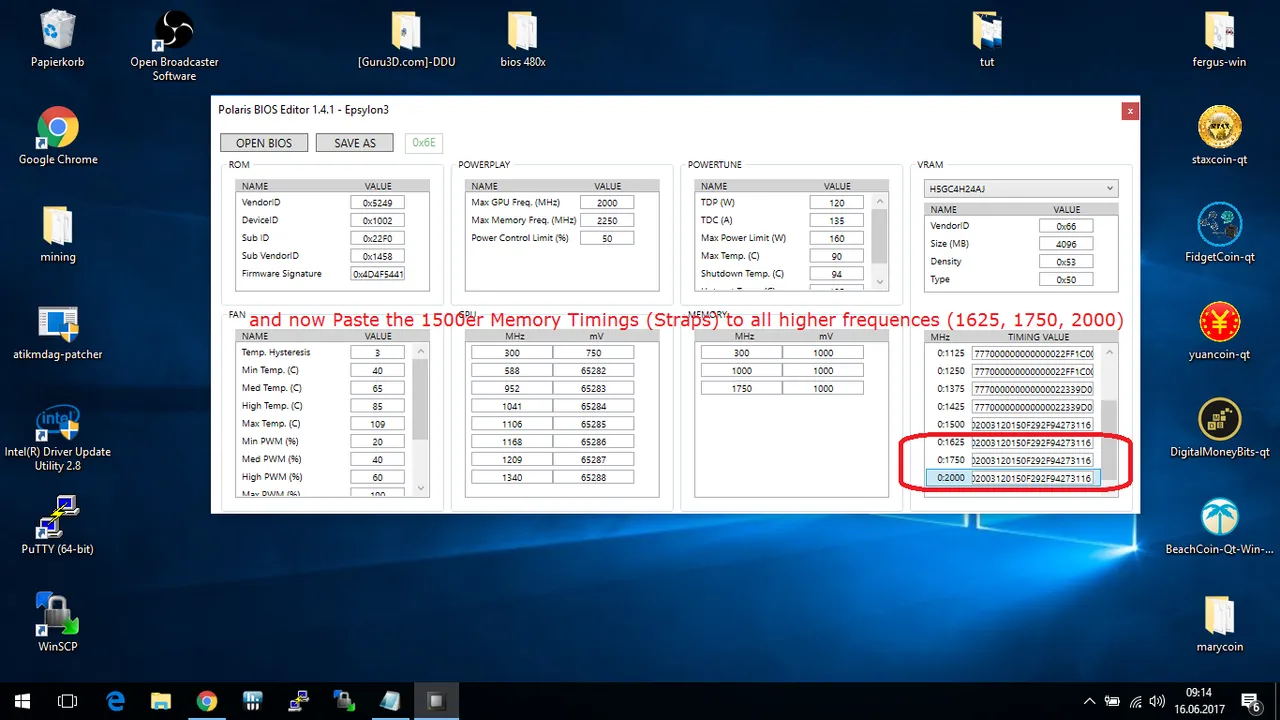This screenshot has width=1280, height=720.
Task: Edit the Max Power Limit value 160
Action: click(837, 238)
